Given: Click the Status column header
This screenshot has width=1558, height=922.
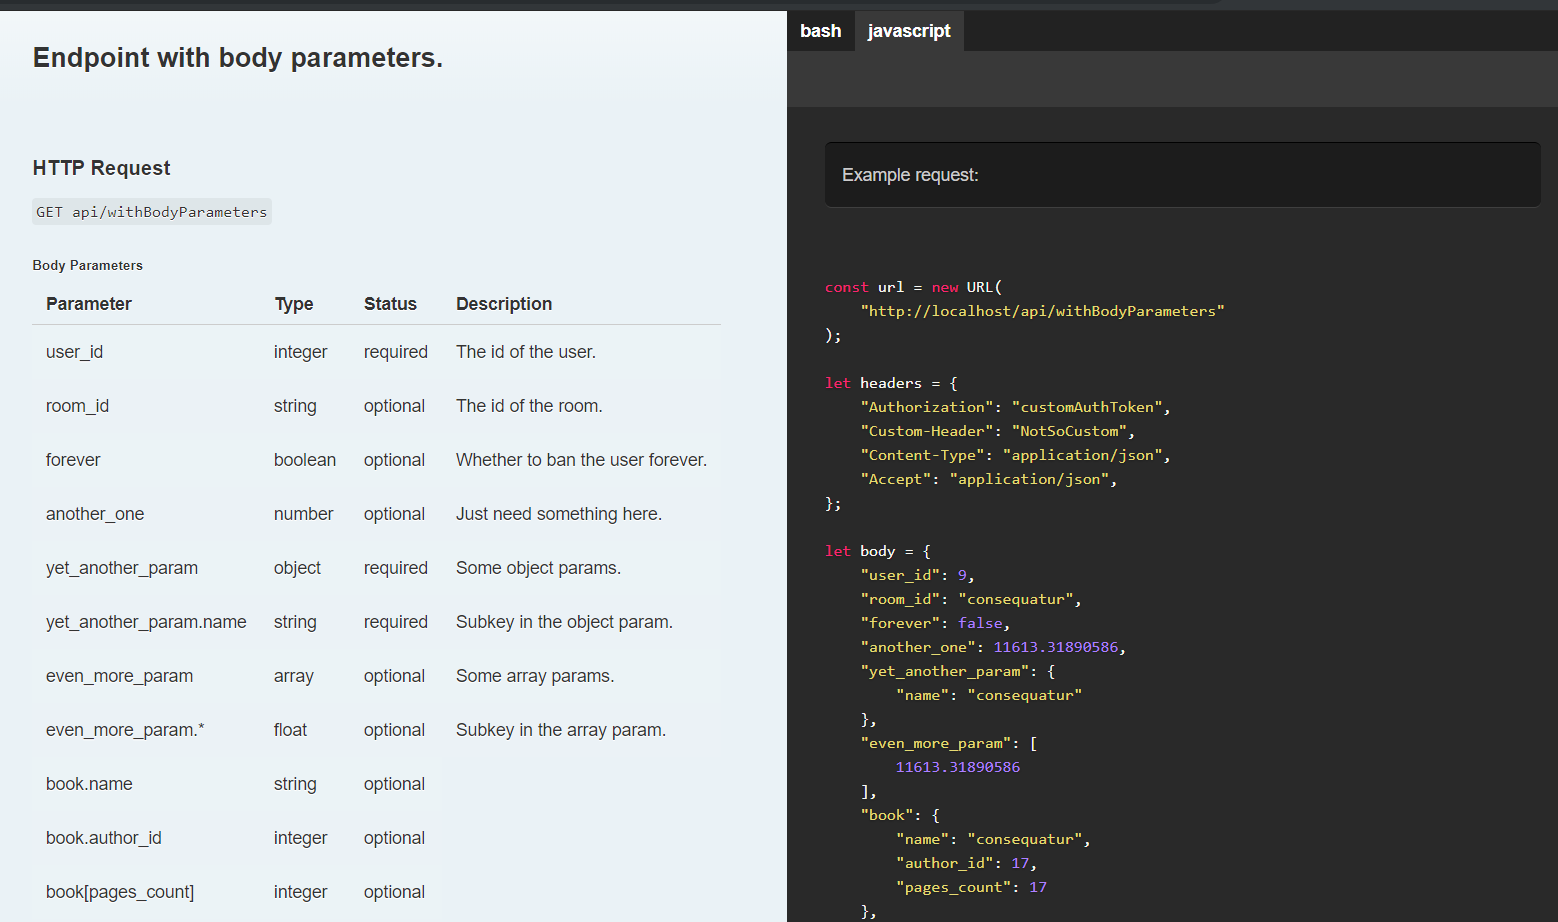Looking at the screenshot, I should 390,304.
